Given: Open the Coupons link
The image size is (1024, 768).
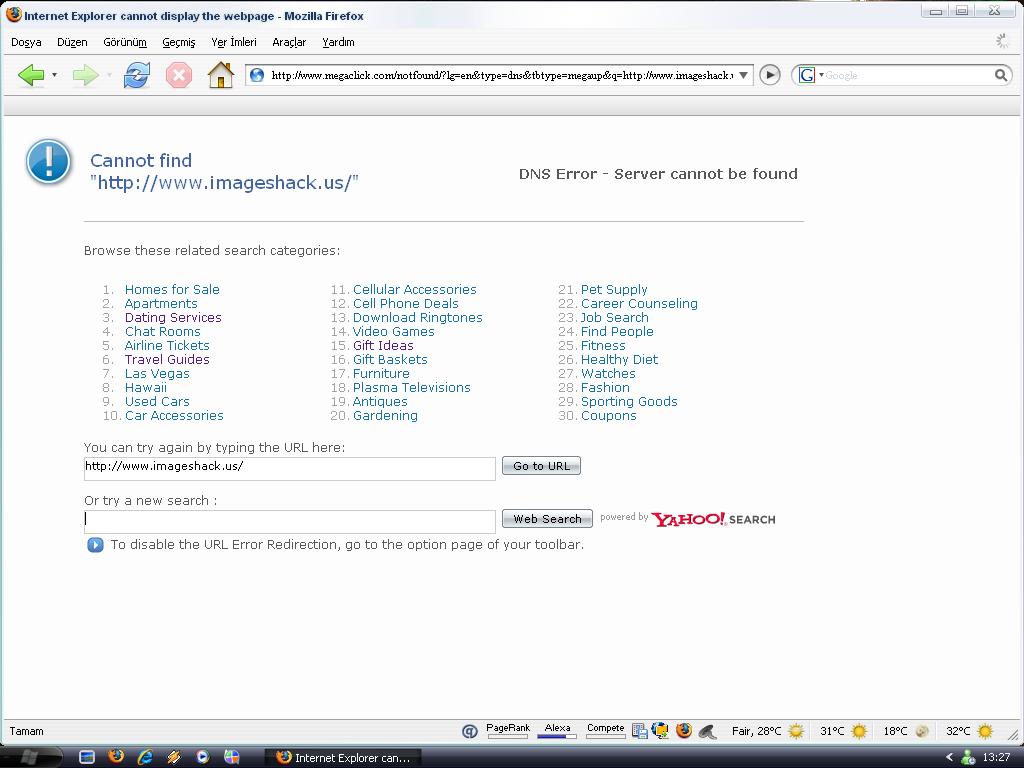Looking at the screenshot, I should pyautogui.click(x=609, y=415).
